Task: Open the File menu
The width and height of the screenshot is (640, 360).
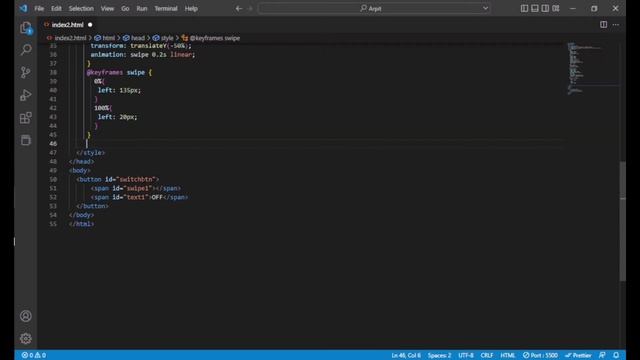Action: click(39, 9)
